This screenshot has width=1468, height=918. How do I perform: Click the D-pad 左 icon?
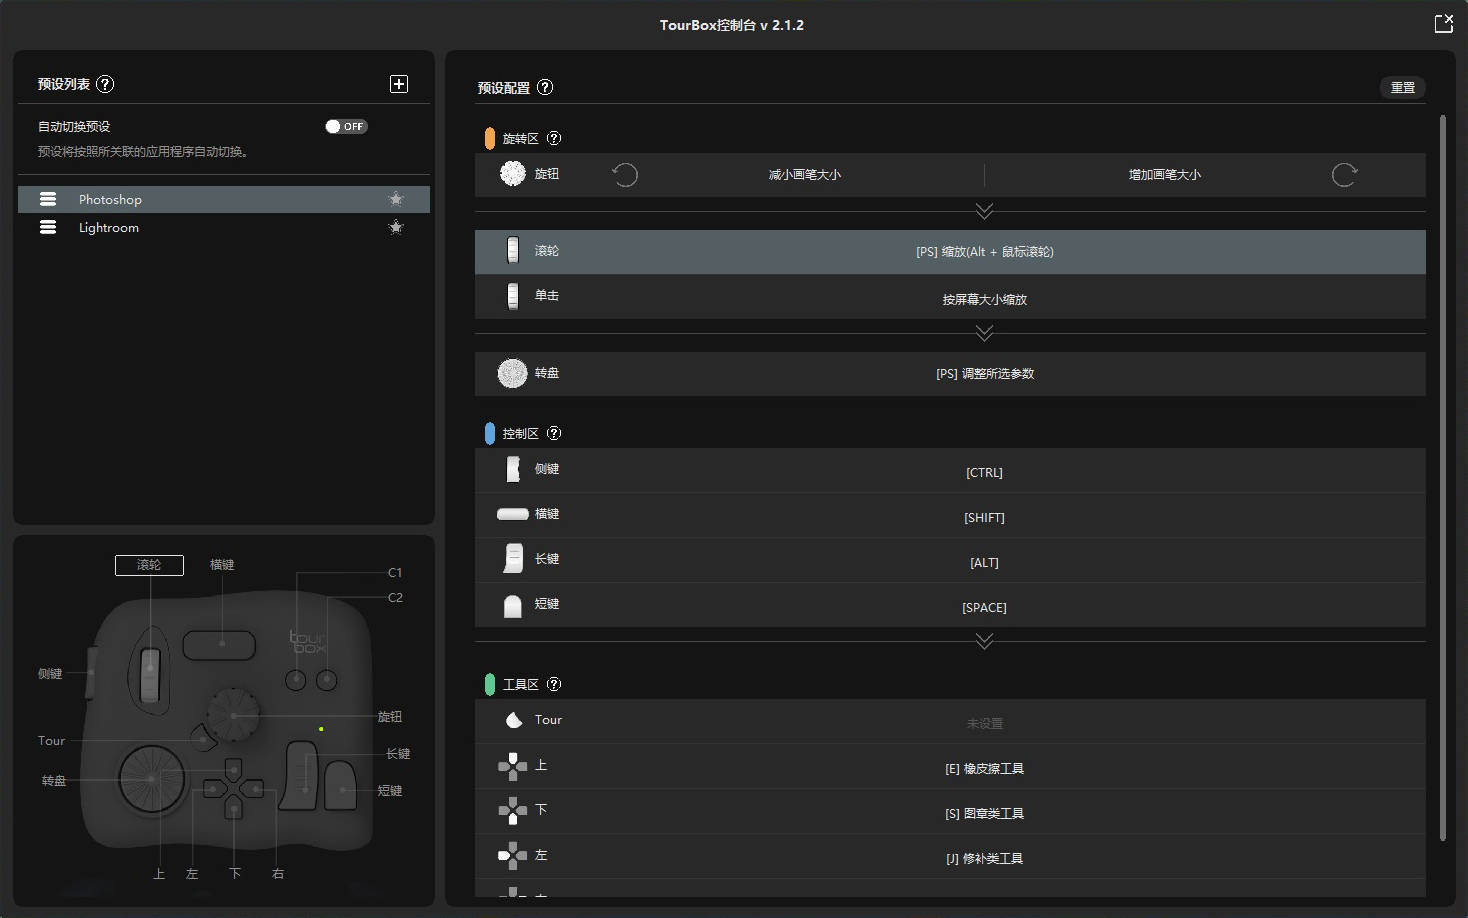coord(513,856)
